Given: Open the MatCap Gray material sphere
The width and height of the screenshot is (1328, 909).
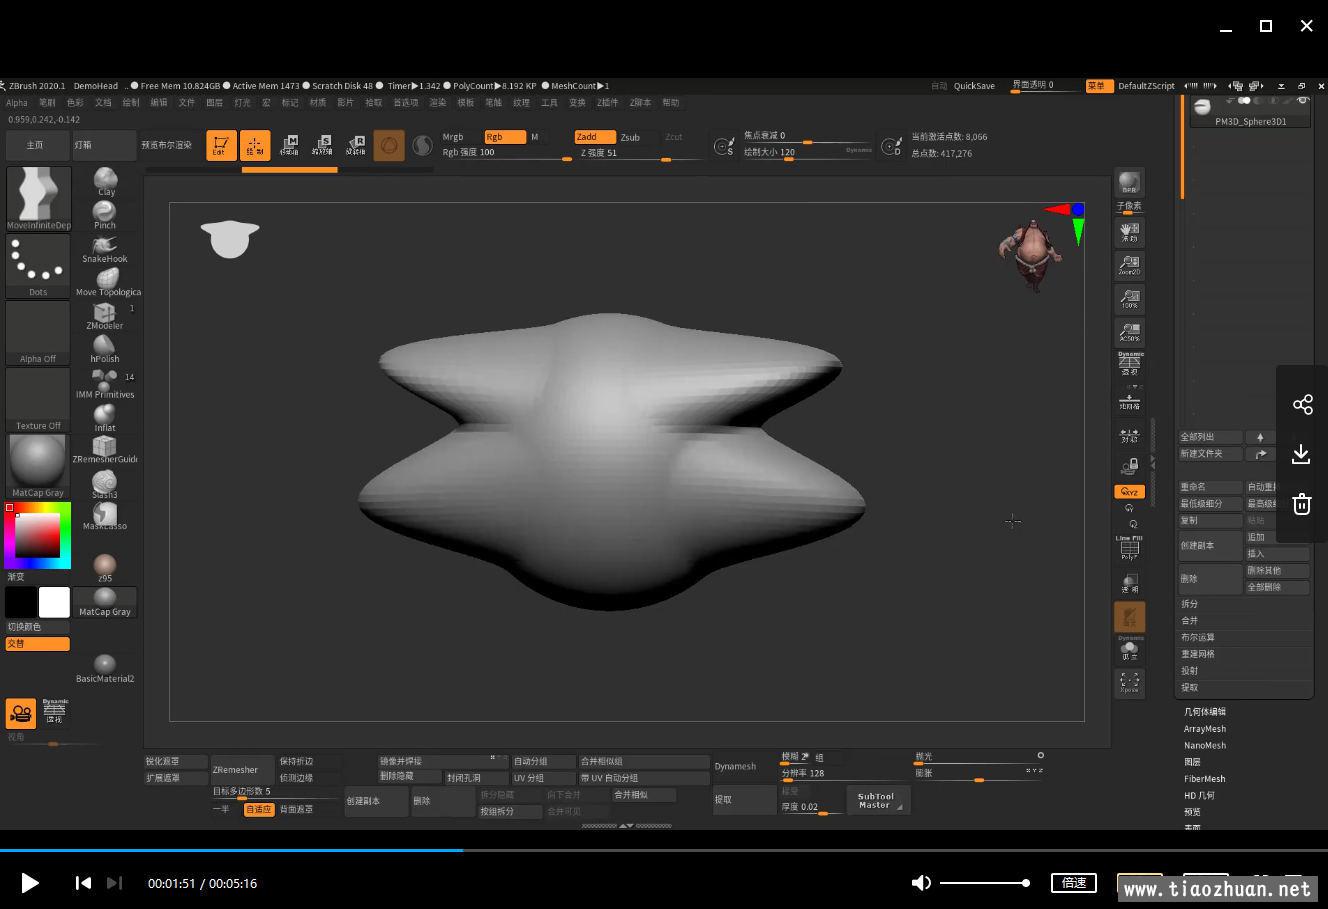Looking at the screenshot, I should [38, 466].
